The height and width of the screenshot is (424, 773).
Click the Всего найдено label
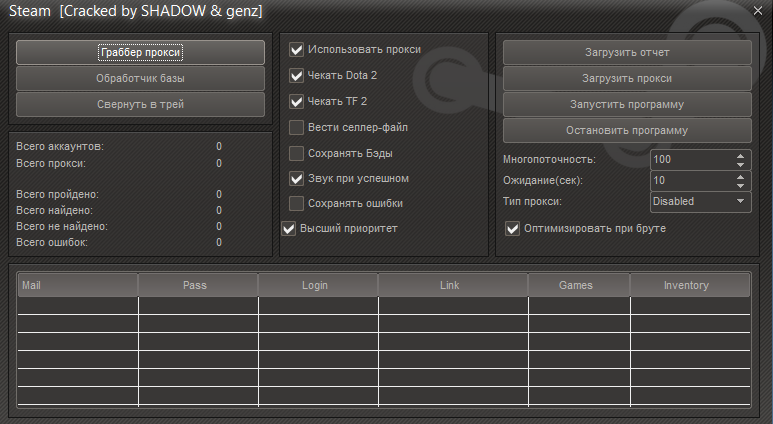[x=54, y=211]
